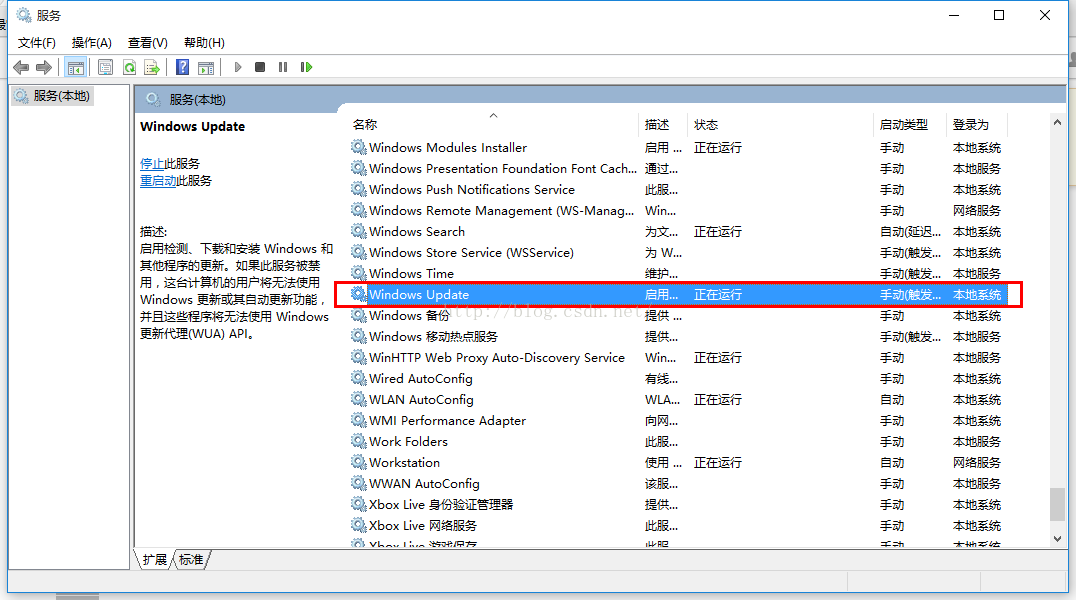Click the vertical scrollbar thumb
This screenshot has width=1076, height=600.
(x=1057, y=505)
